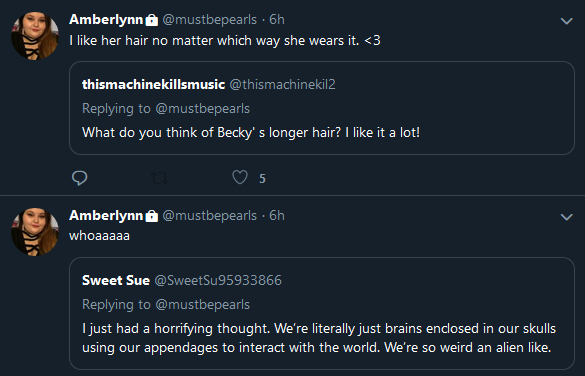Click the lock icon beside Amberlynn in first tweet
585x376 pixels.
pos(151,20)
